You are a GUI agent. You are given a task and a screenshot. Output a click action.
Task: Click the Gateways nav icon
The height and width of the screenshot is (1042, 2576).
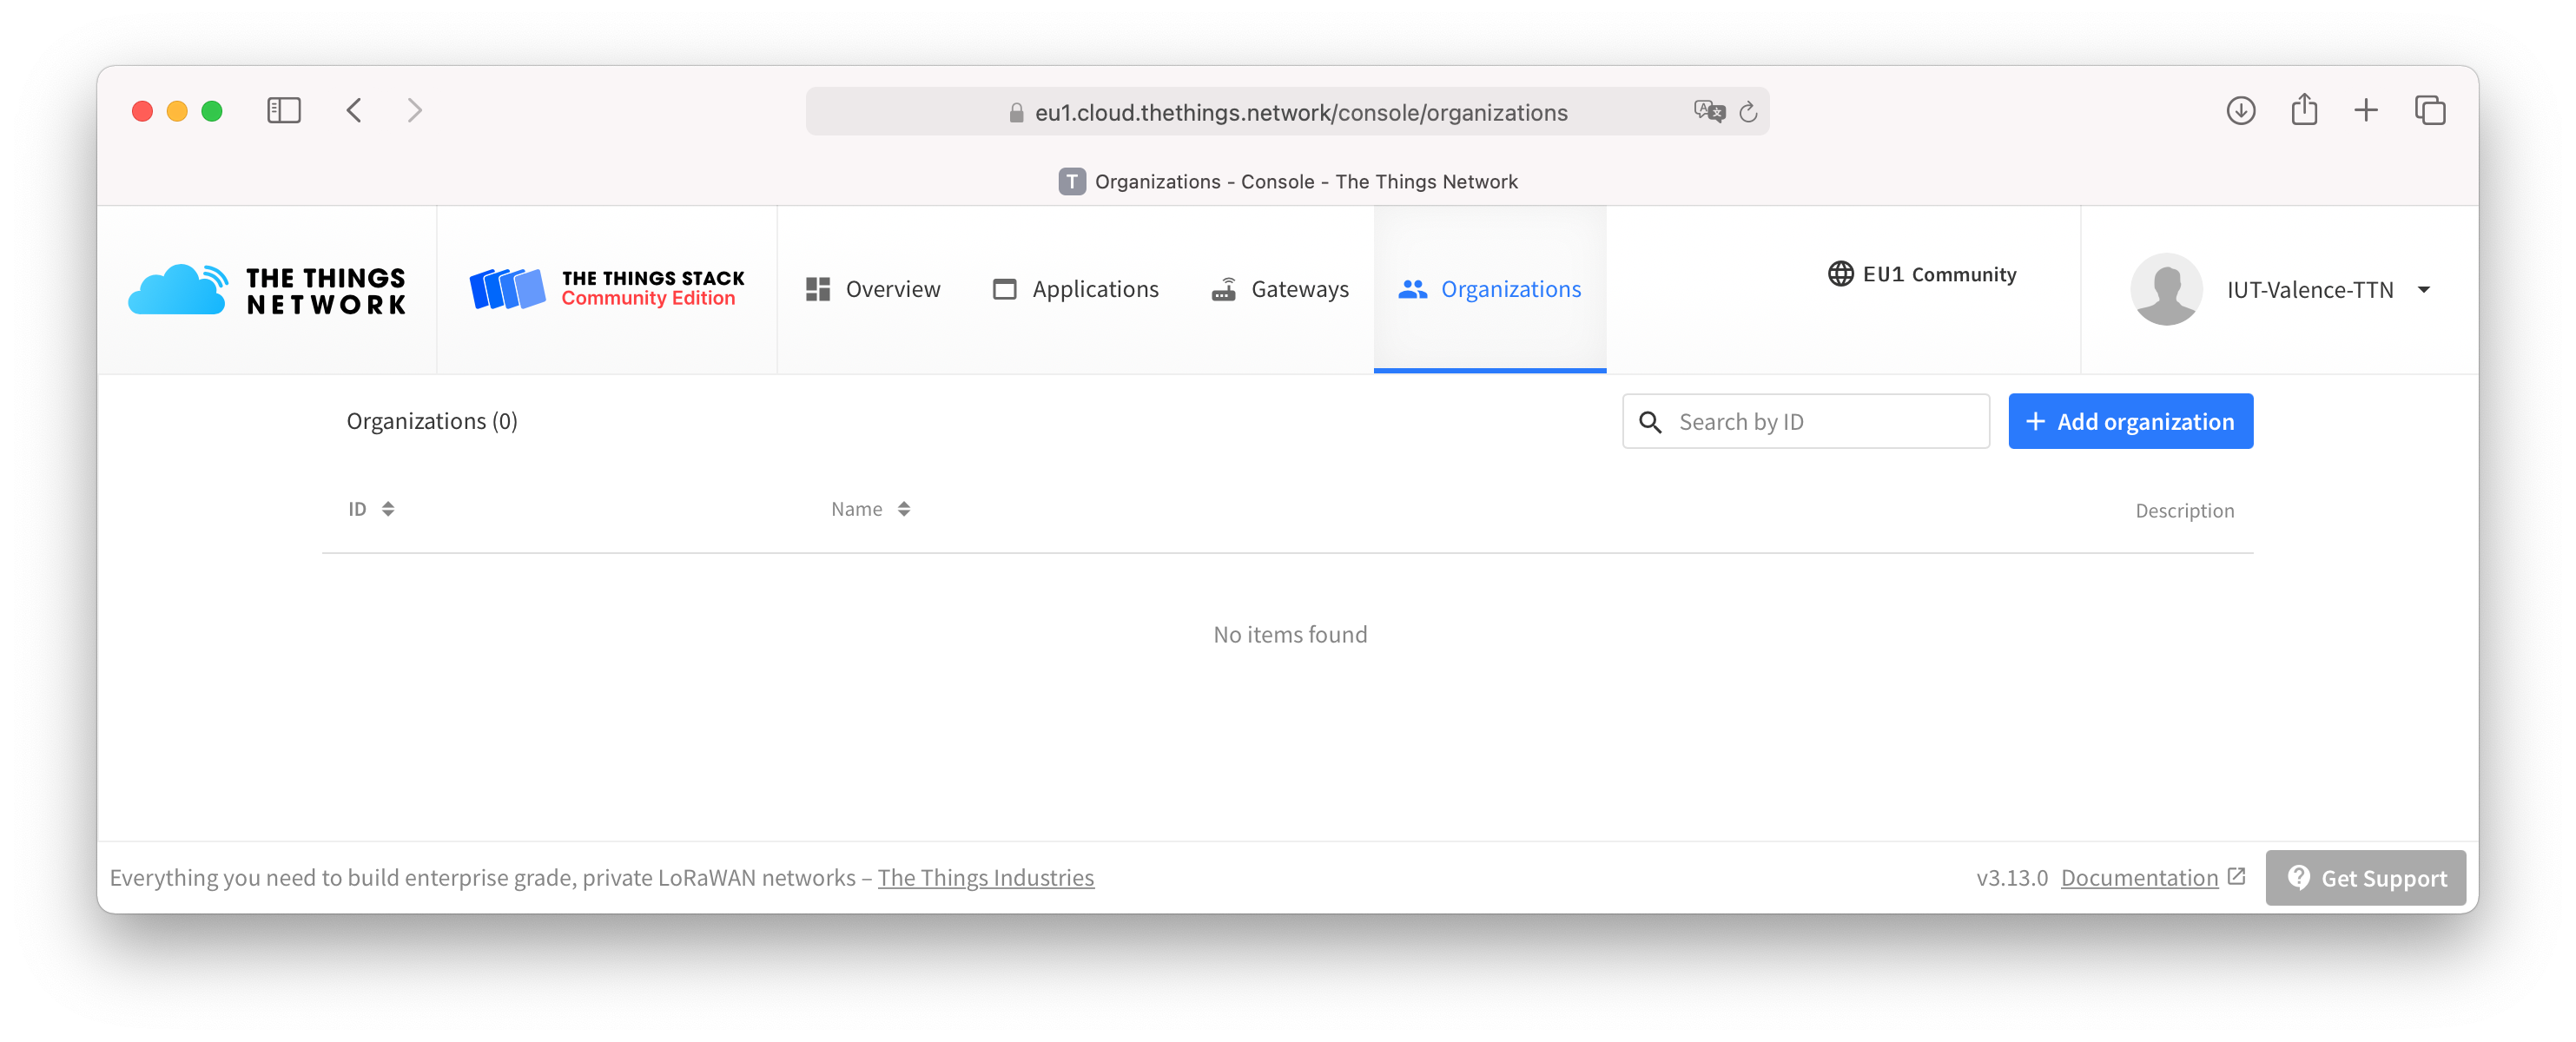(x=1222, y=287)
